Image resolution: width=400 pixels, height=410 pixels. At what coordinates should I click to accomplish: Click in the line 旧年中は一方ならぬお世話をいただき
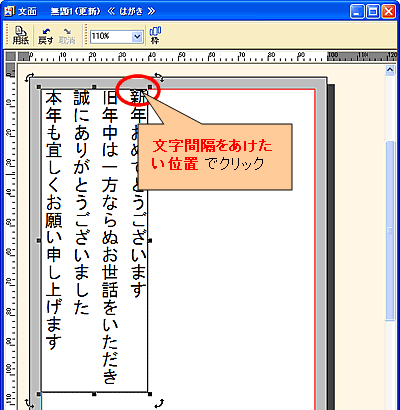[110, 237]
